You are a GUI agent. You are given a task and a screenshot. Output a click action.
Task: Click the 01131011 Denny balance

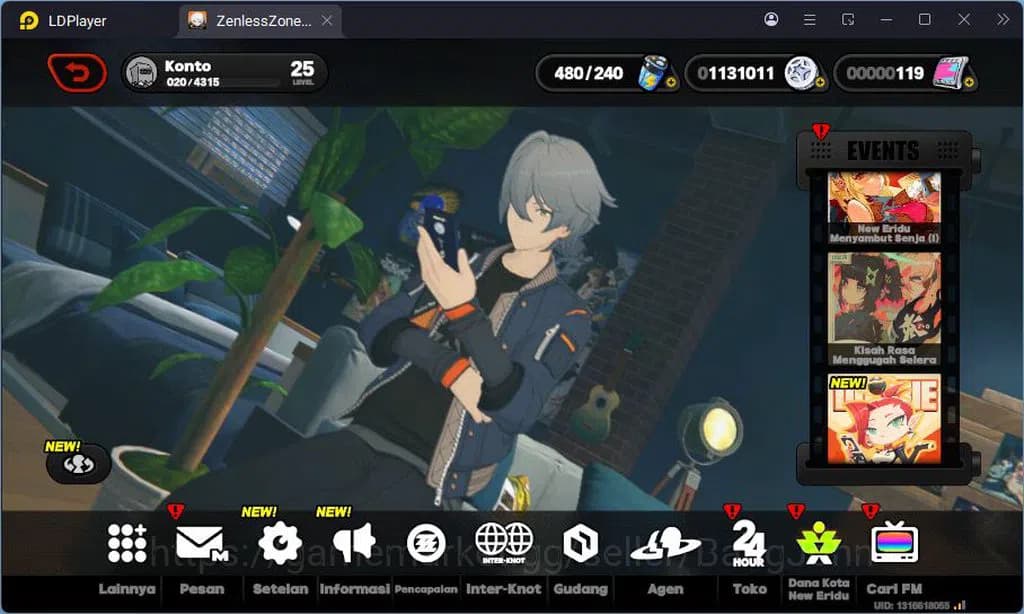pos(735,73)
